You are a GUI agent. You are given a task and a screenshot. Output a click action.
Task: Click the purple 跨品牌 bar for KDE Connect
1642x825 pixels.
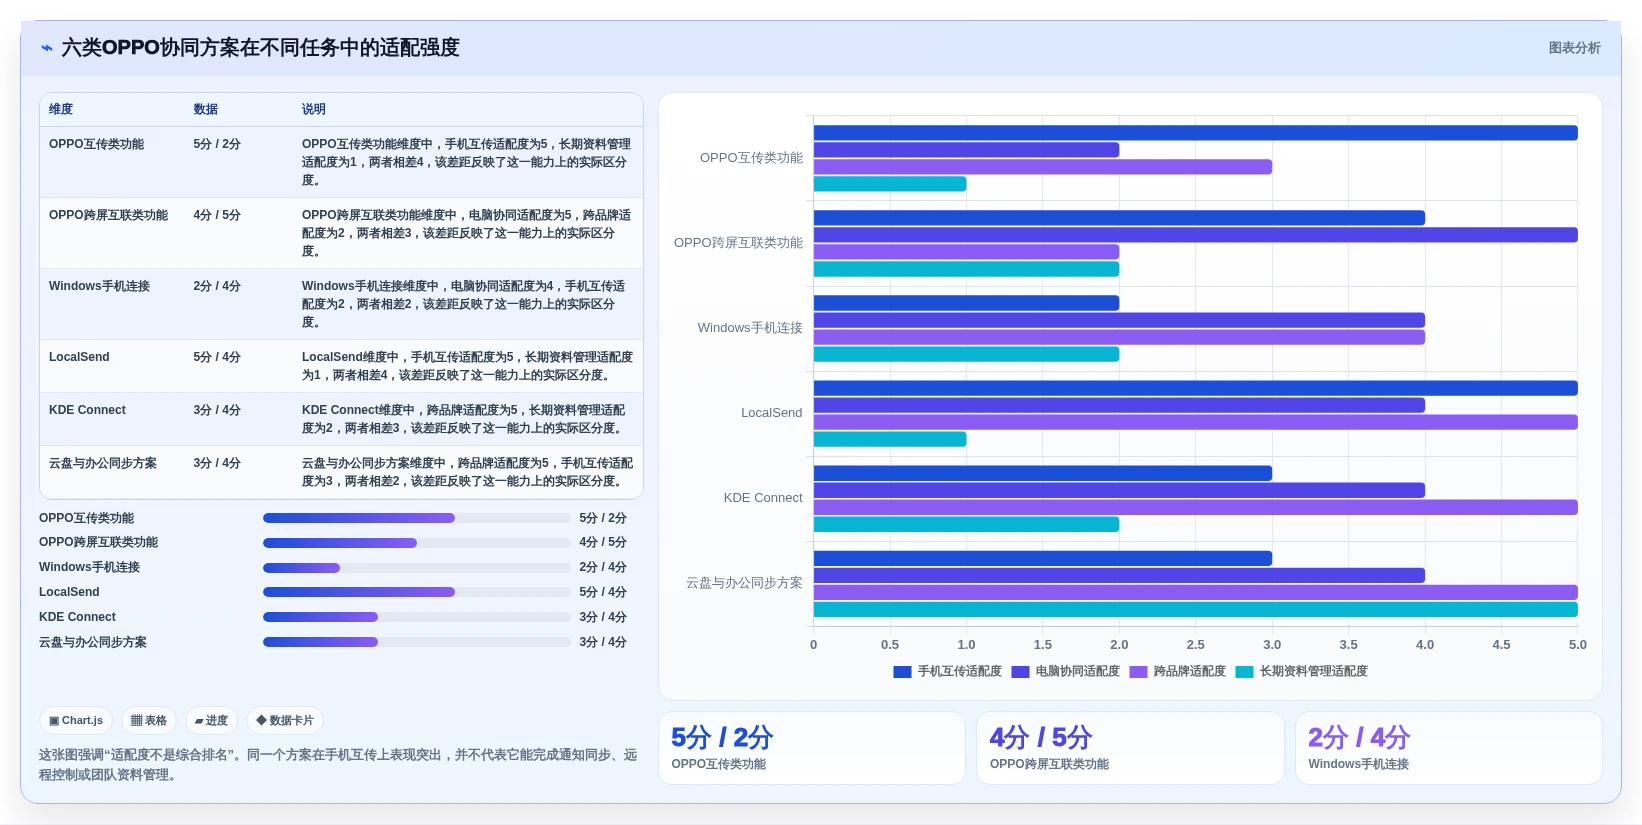point(1195,508)
